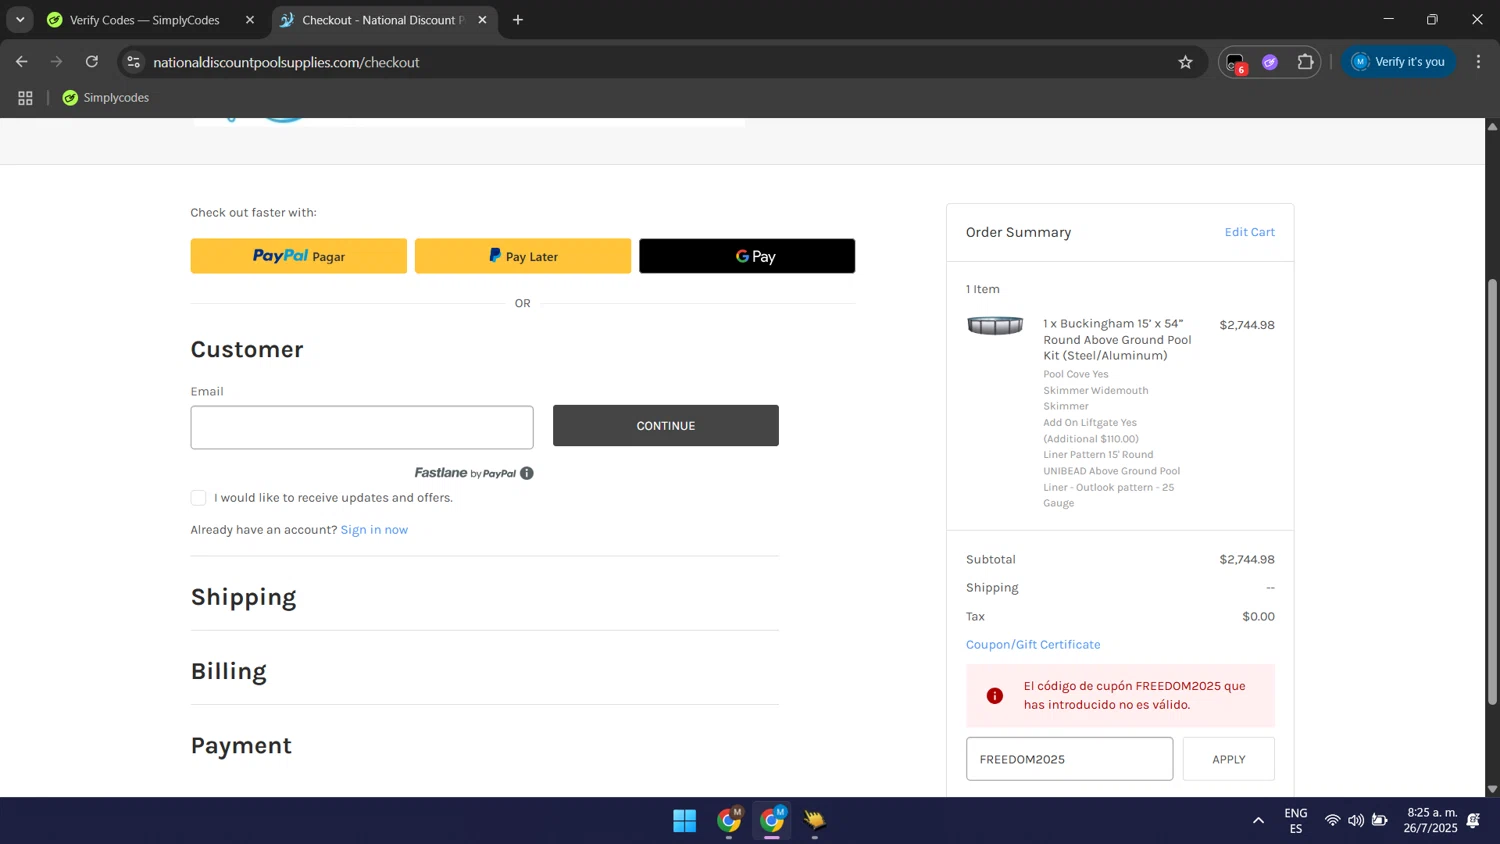Click the coupon code field with FREEDOM2025
This screenshot has height=844, width=1500.
(x=1069, y=759)
